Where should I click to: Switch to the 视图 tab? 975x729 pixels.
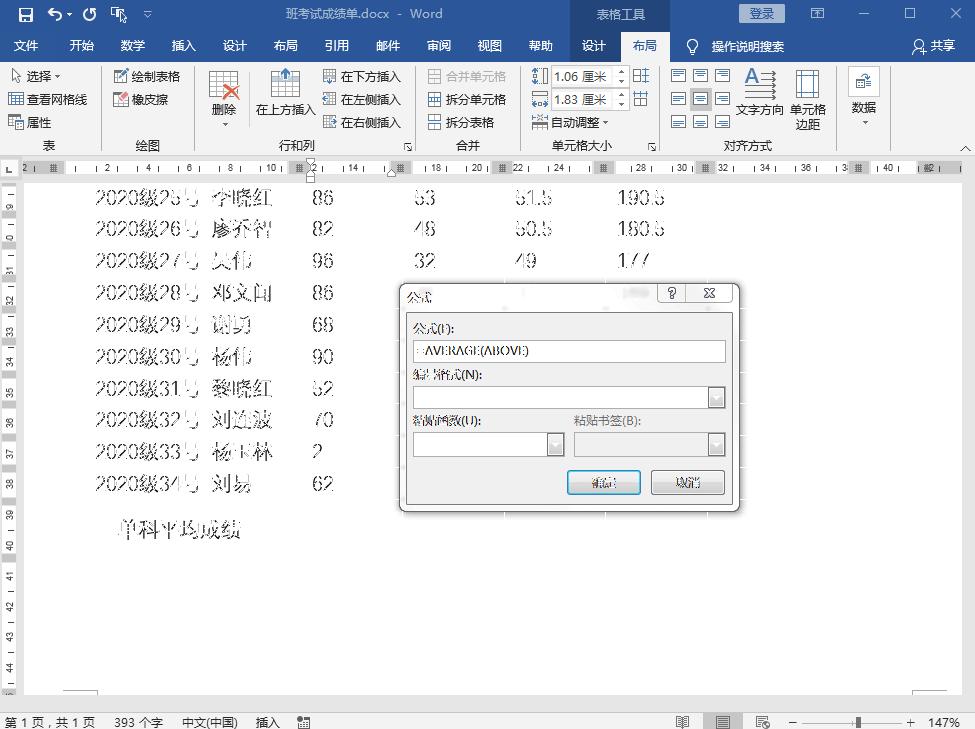(489, 45)
